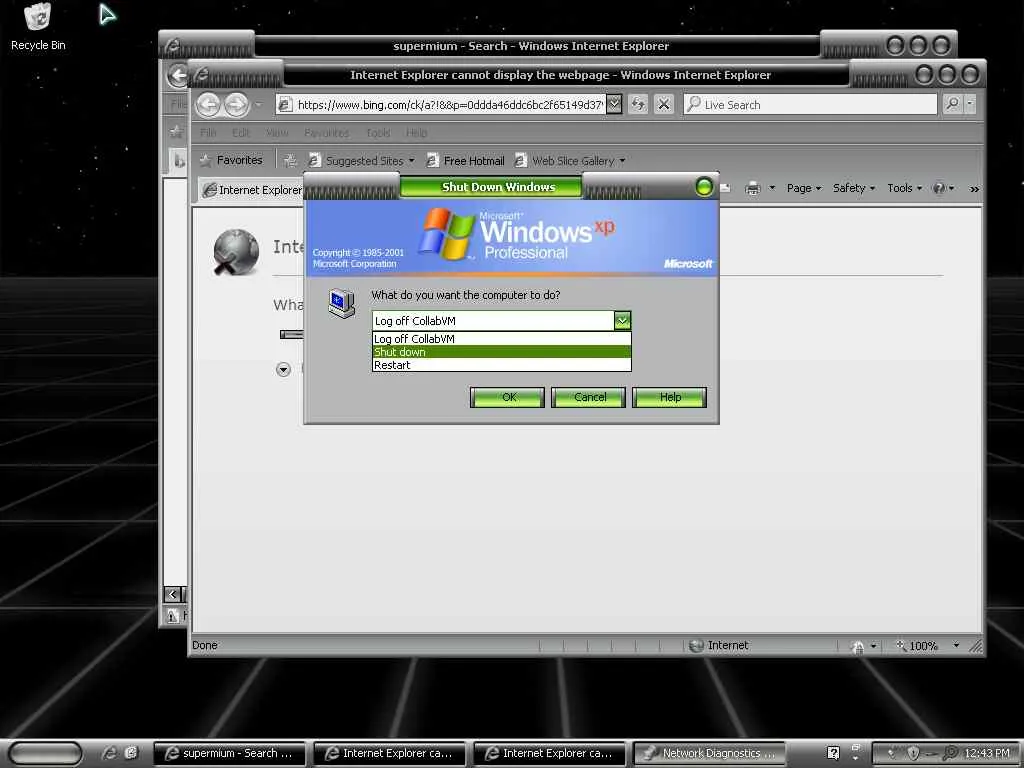Open zoom level 100% control
1024x768 pixels.
917,646
